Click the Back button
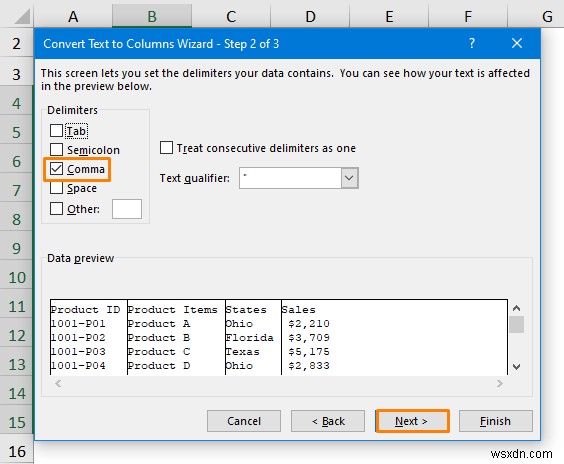Image resolution: width=564 pixels, height=464 pixels. (x=328, y=421)
